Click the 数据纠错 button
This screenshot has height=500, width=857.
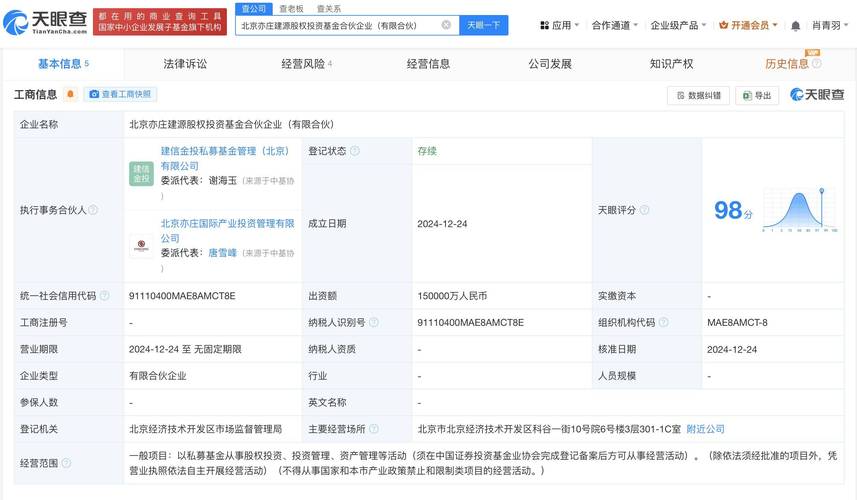click(698, 96)
